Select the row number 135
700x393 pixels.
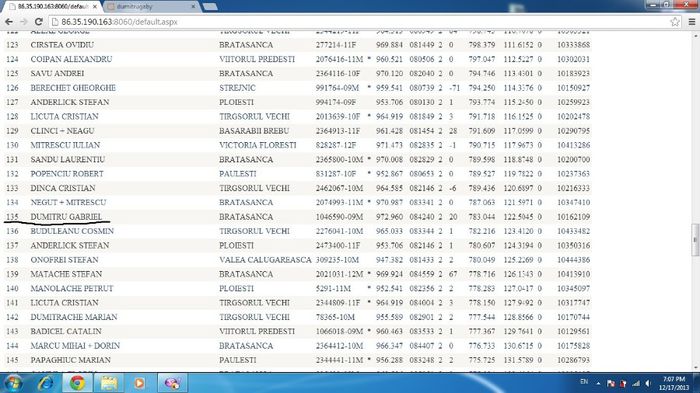[x=12, y=217]
